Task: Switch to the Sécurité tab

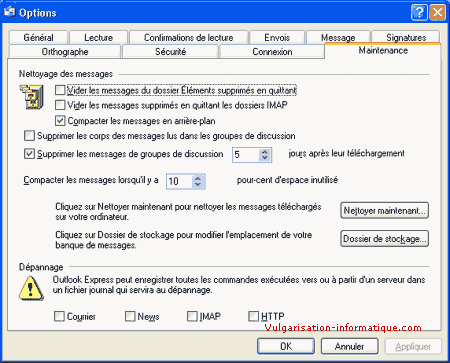Action: (170, 52)
